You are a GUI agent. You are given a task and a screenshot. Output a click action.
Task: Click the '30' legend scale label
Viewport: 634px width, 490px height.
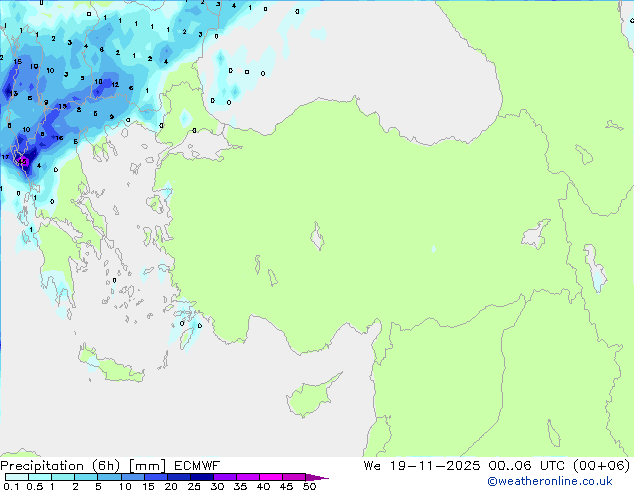[217, 486]
